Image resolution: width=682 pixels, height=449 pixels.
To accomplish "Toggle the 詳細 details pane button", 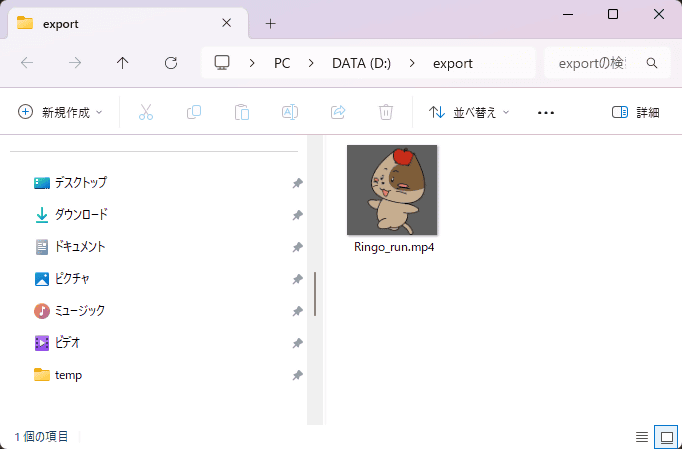I will coord(636,112).
